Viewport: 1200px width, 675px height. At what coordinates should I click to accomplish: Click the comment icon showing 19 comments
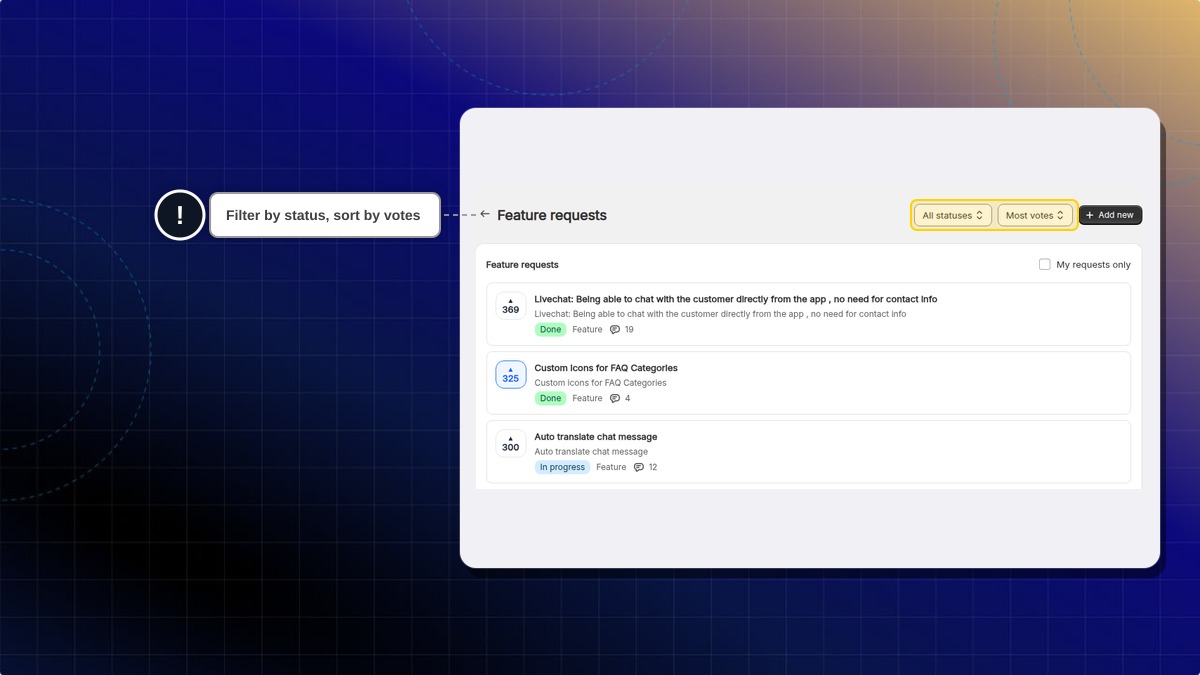click(x=615, y=330)
